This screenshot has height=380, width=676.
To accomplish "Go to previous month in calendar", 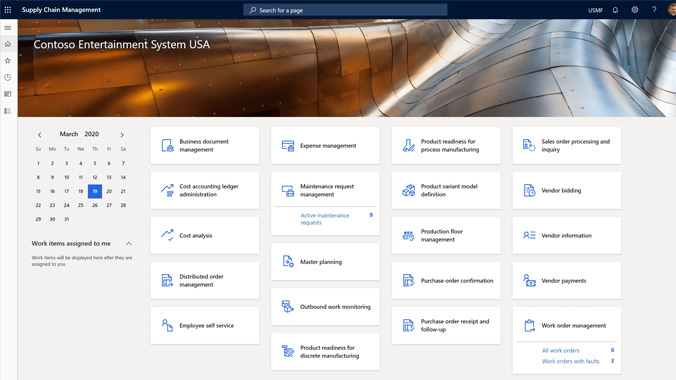I will (39, 135).
